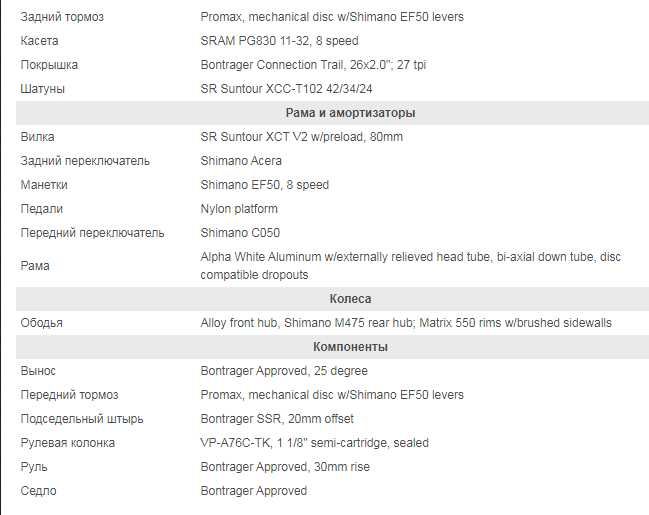Click the 'Ободья' row label

click(x=42, y=323)
